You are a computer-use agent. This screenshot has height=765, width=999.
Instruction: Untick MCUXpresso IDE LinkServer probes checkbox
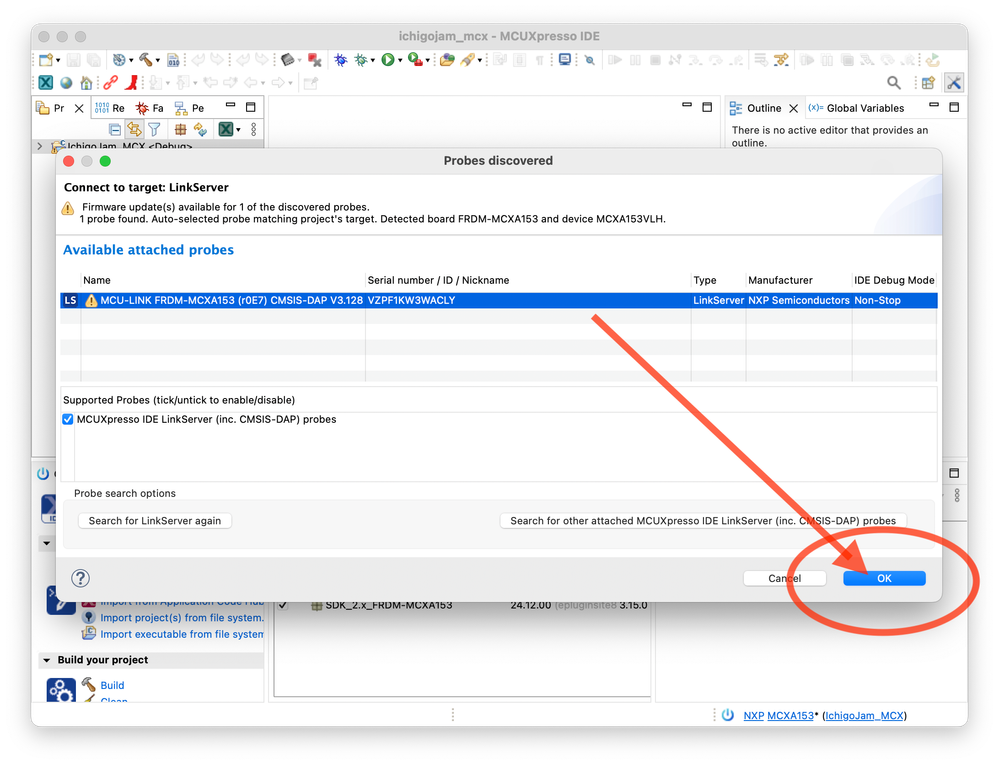(68, 419)
